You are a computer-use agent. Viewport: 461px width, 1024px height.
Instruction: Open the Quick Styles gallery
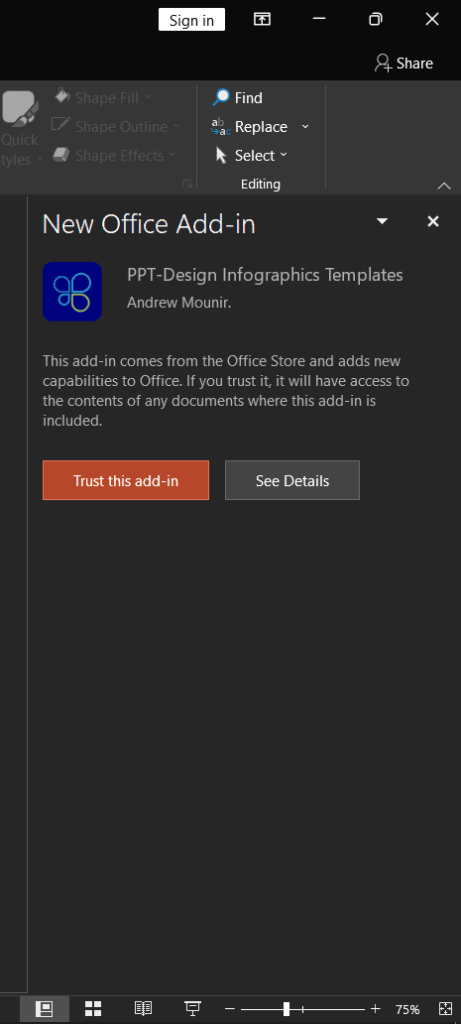pyautogui.click(x=20, y=128)
